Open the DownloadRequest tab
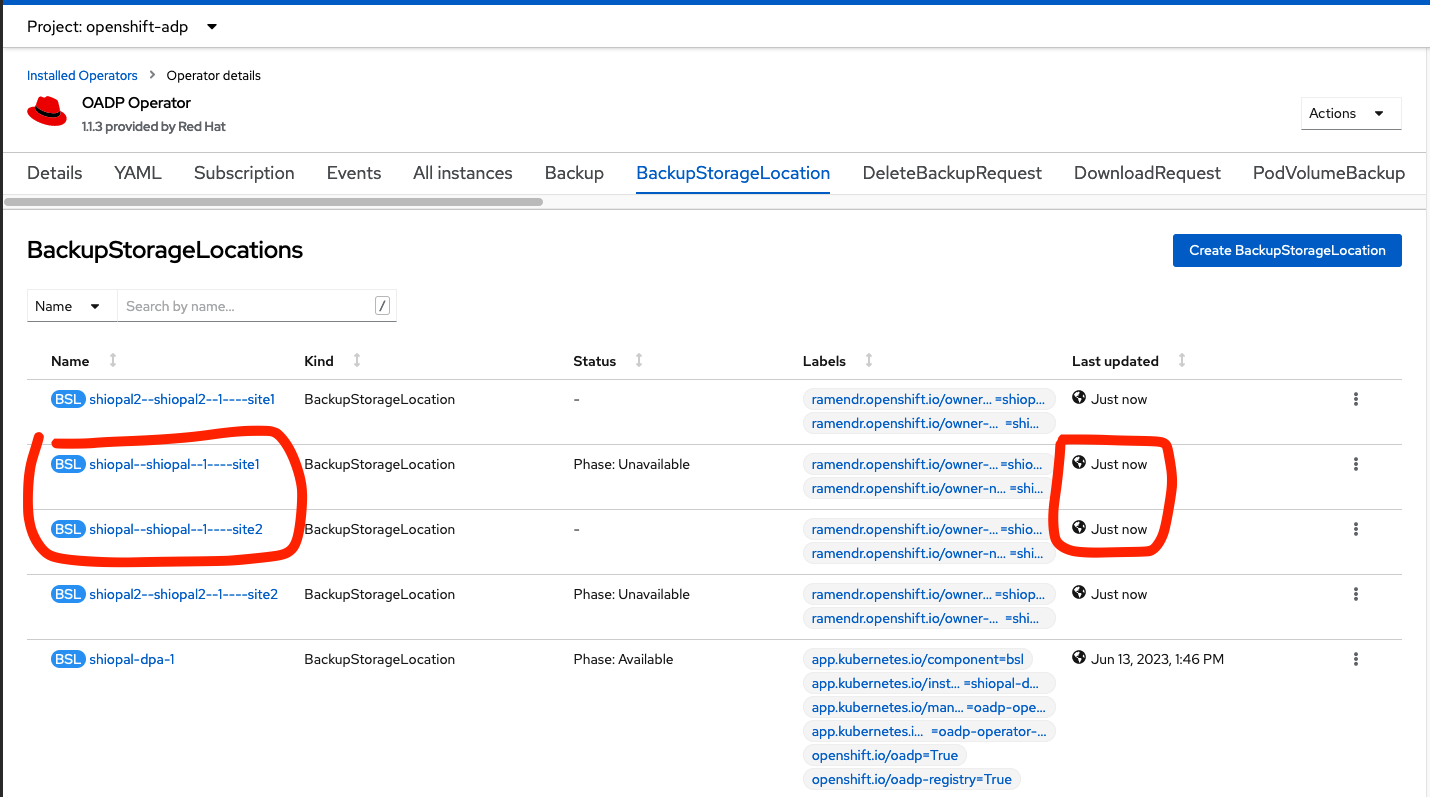The width and height of the screenshot is (1430, 797). 1147,173
